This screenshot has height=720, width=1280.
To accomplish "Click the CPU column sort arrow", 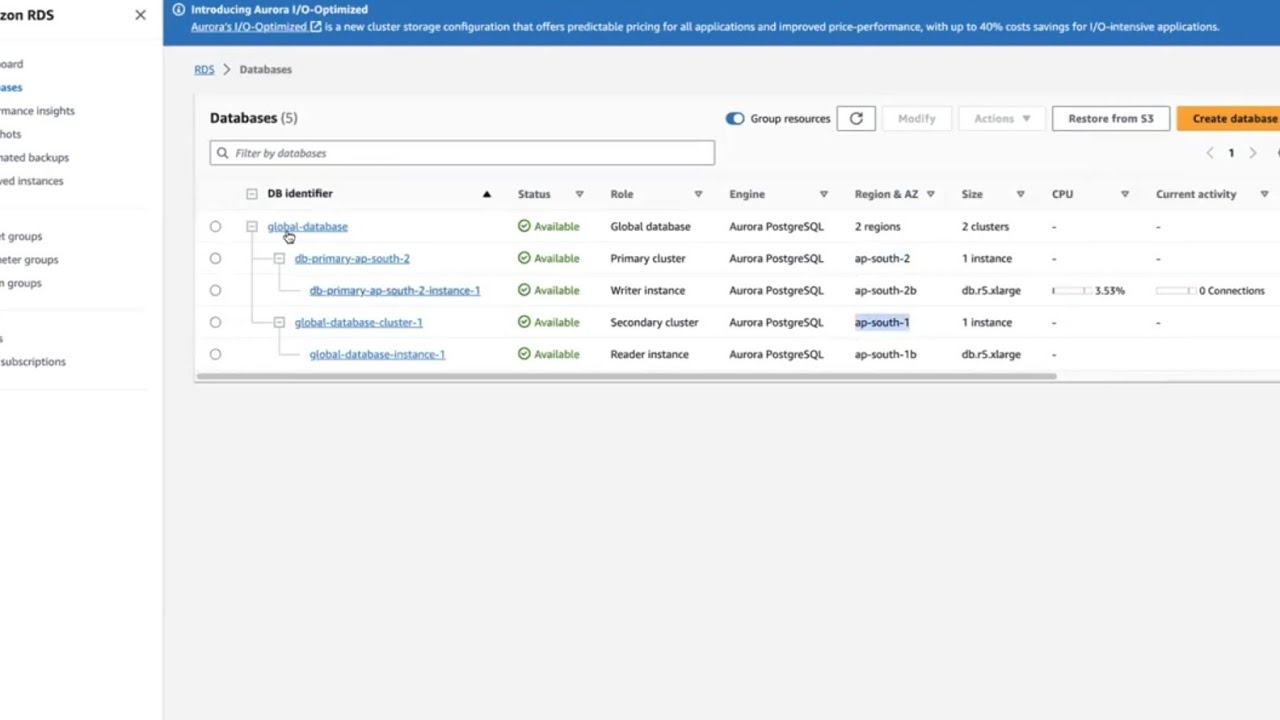I will tap(1125, 194).
